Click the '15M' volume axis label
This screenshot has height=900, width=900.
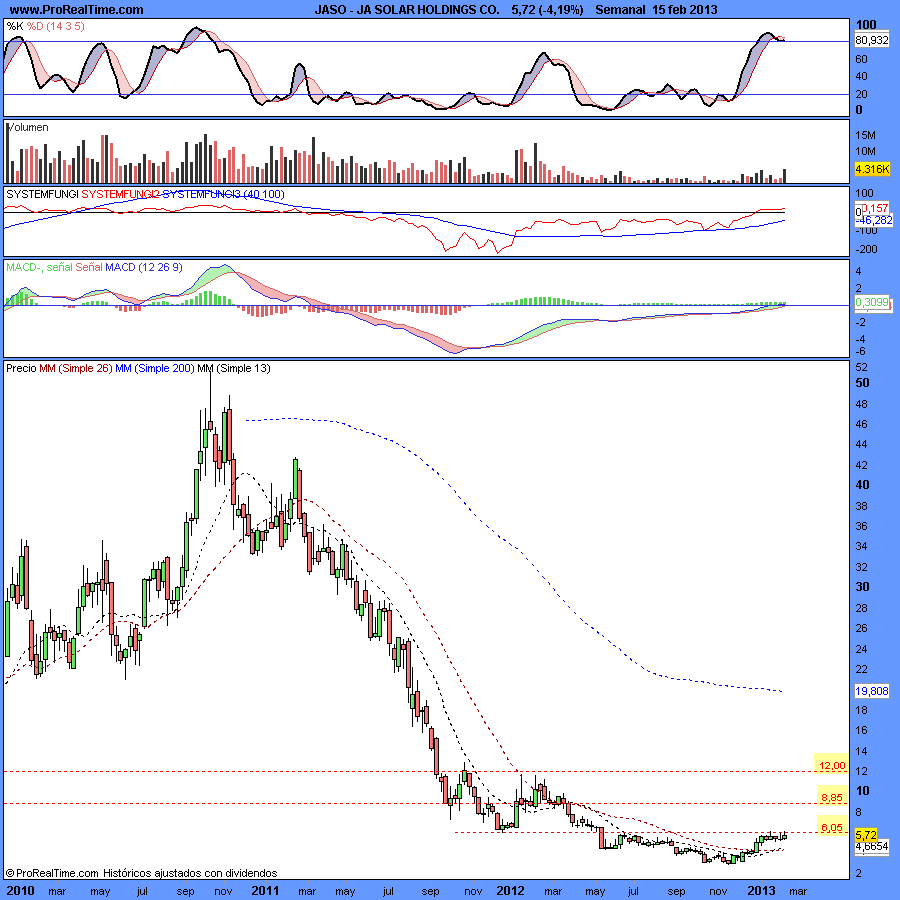point(866,135)
